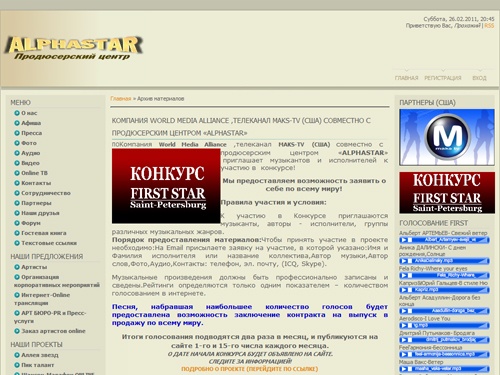This screenshot has height=375, width=500.
Task: Open the Наши друзья page
Action: (x=40, y=213)
